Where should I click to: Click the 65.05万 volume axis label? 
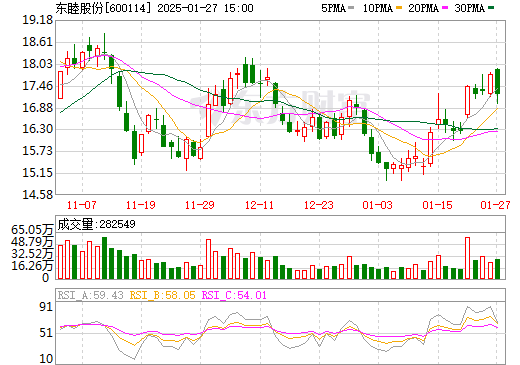click(x=32, y=230)
